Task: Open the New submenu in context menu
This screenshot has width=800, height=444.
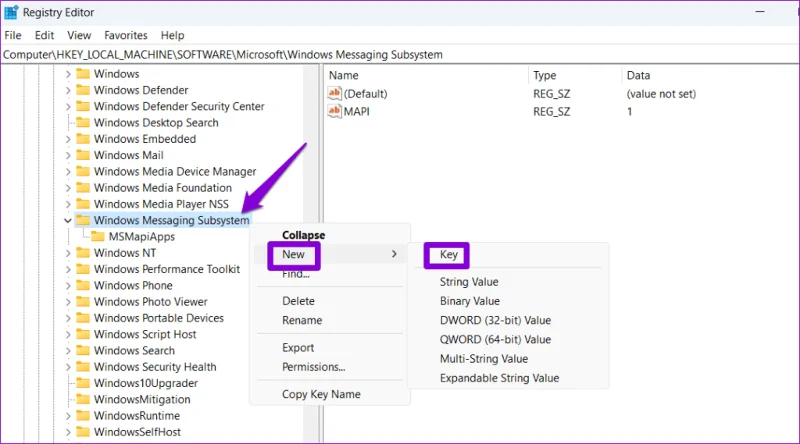Action: click(330, 254)
